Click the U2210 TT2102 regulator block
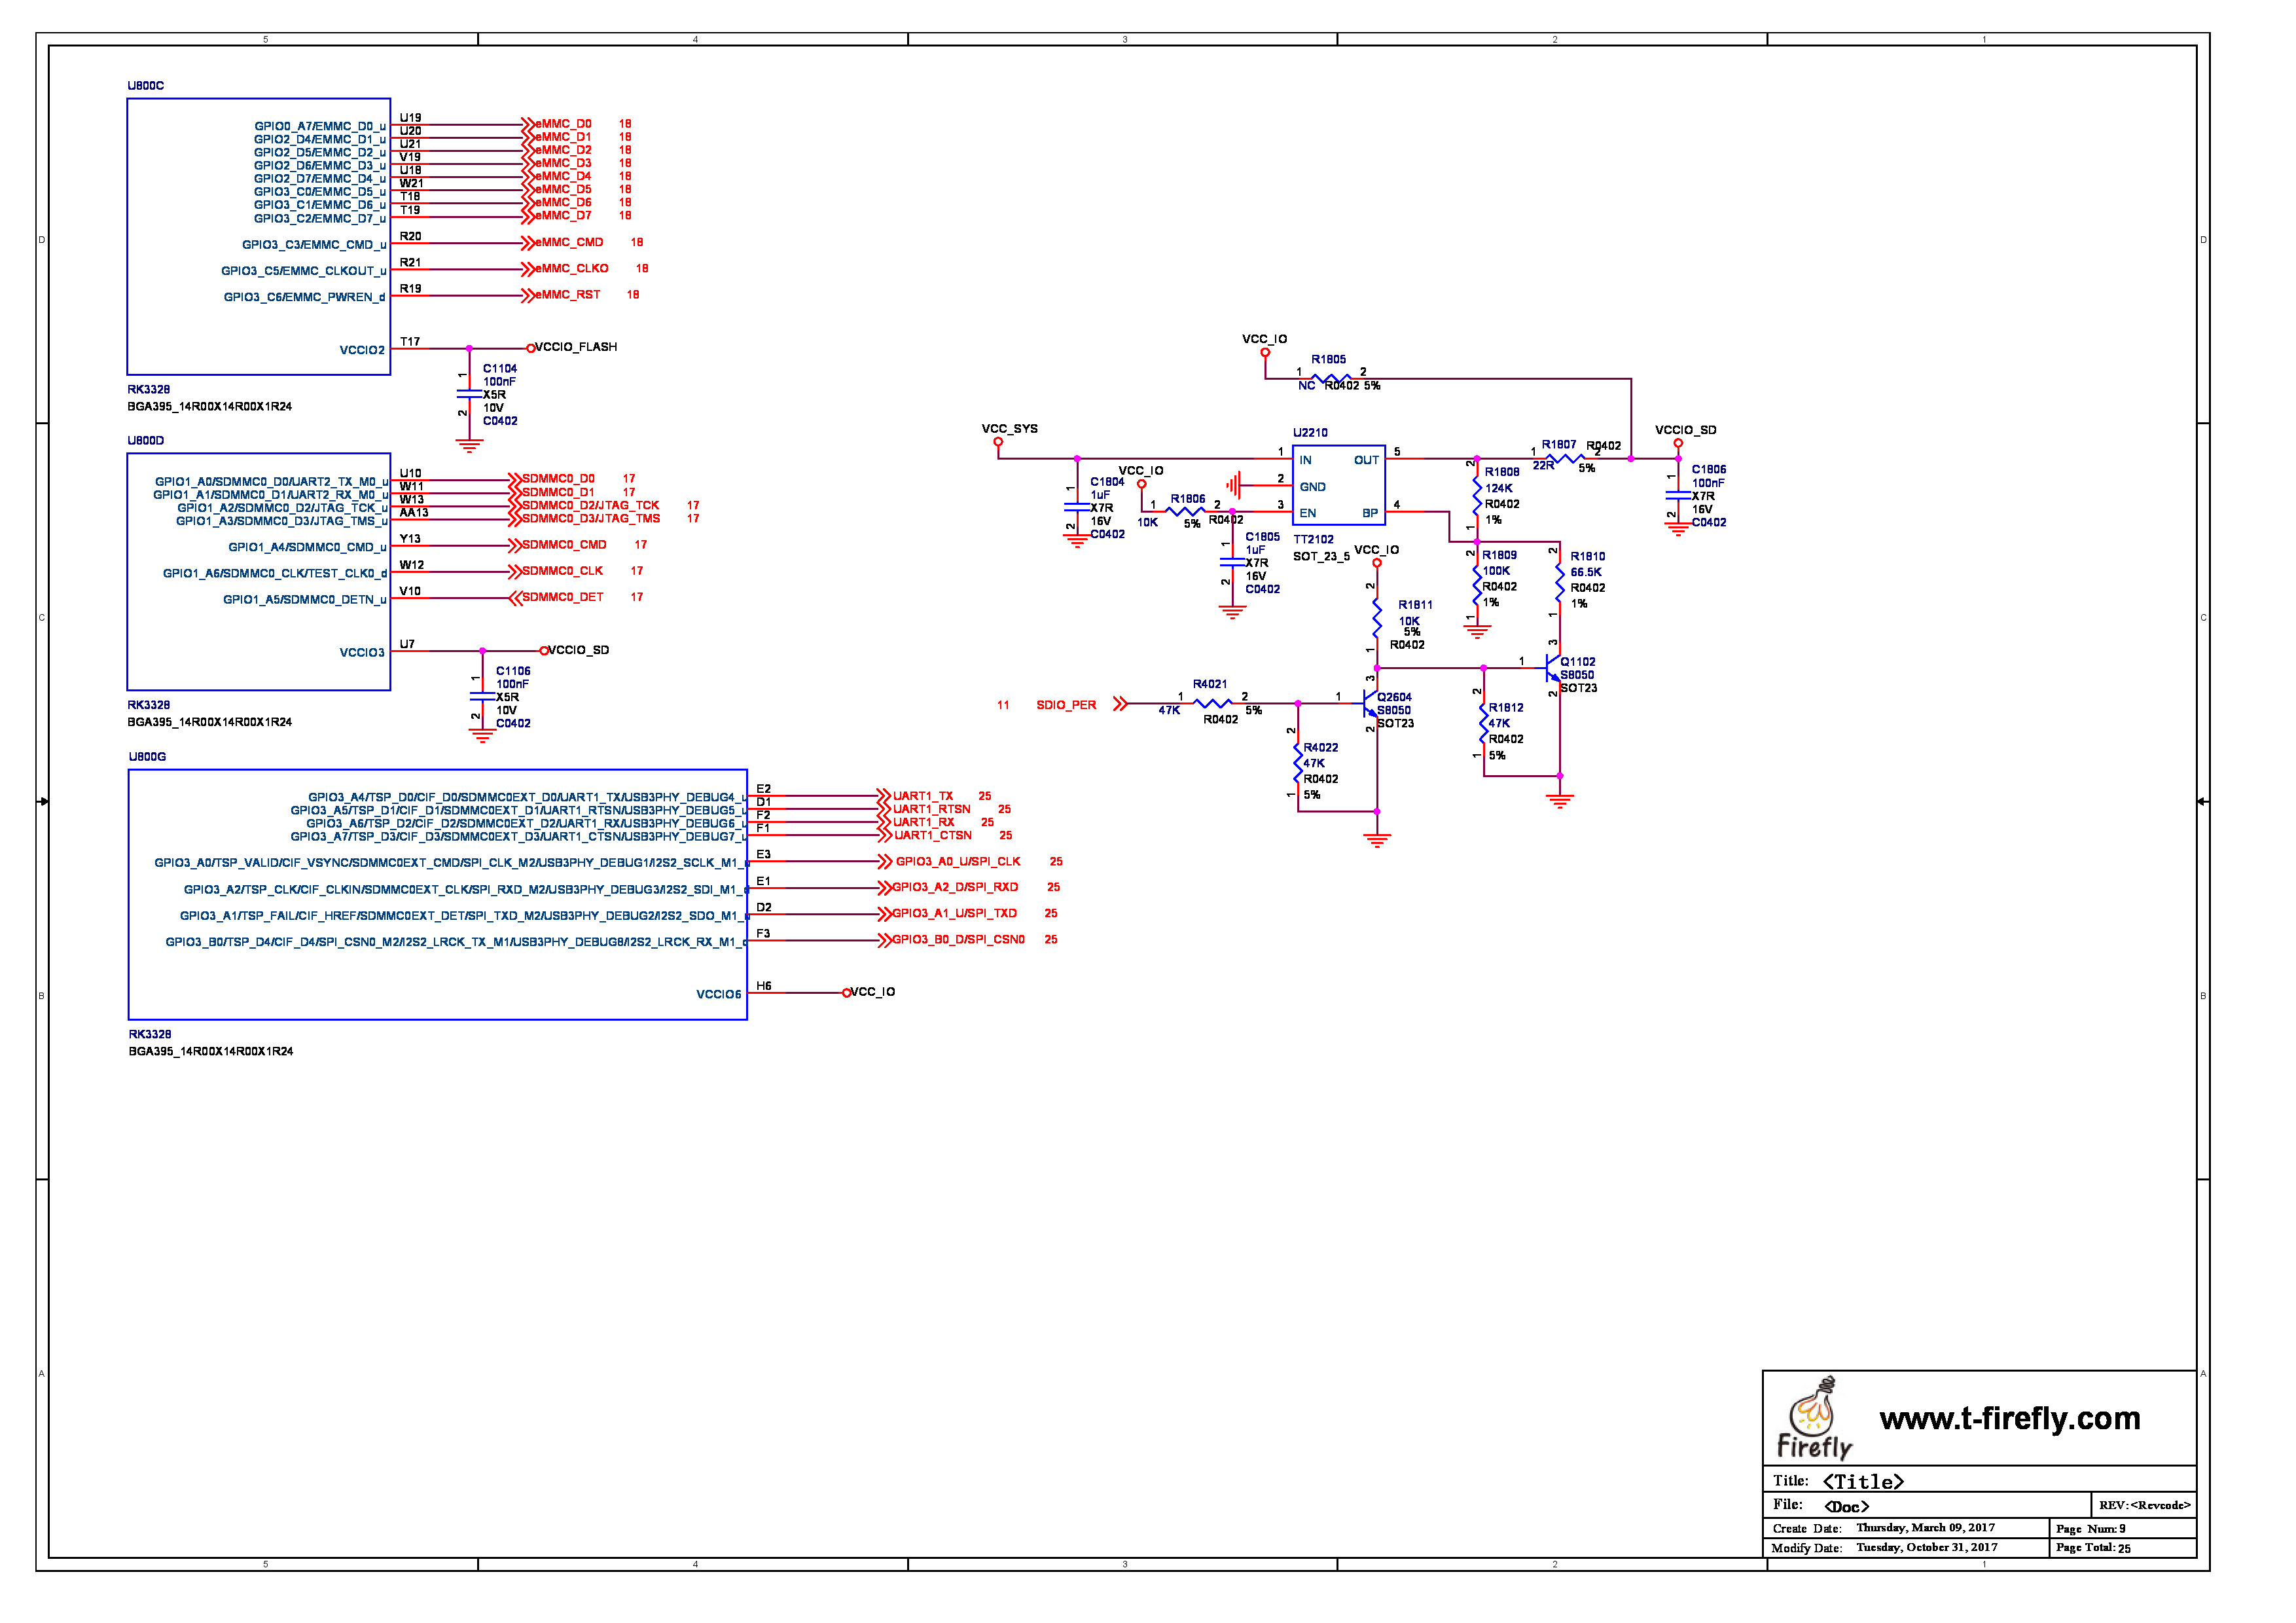The image size is (2296, 1623). 1338,486
